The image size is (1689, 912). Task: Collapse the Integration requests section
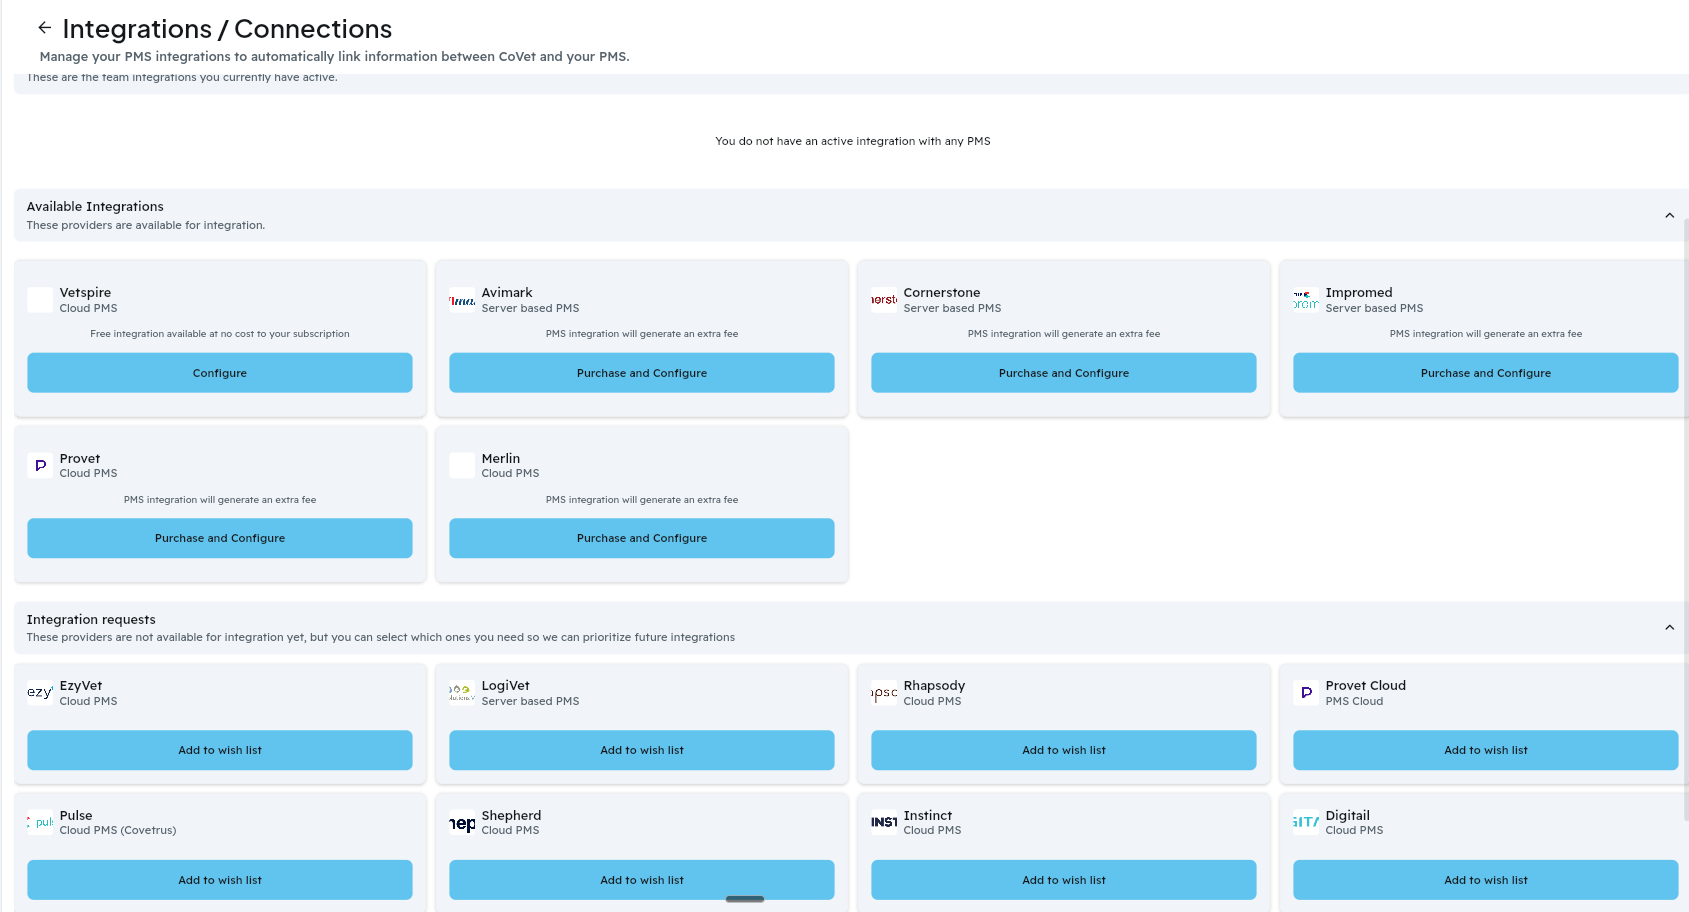pyautogui.click(x=1669, y=627)
